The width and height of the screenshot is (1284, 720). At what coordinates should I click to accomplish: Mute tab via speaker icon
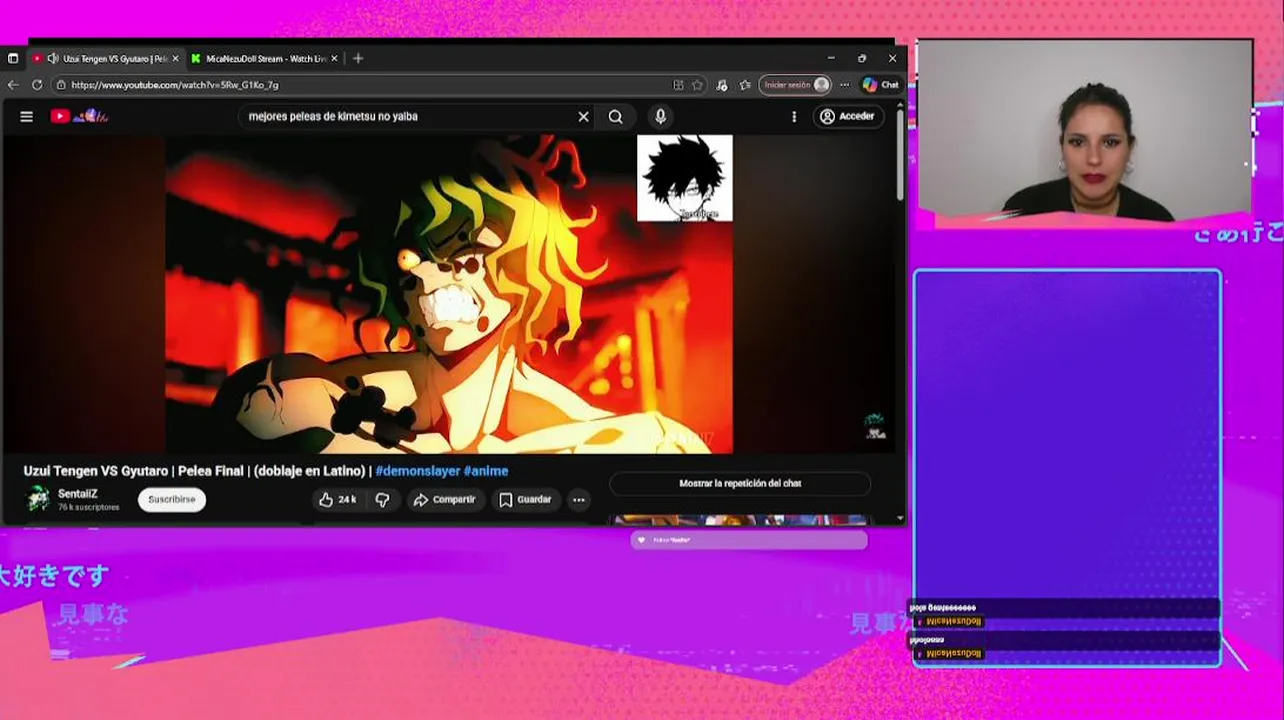[53, 59]
